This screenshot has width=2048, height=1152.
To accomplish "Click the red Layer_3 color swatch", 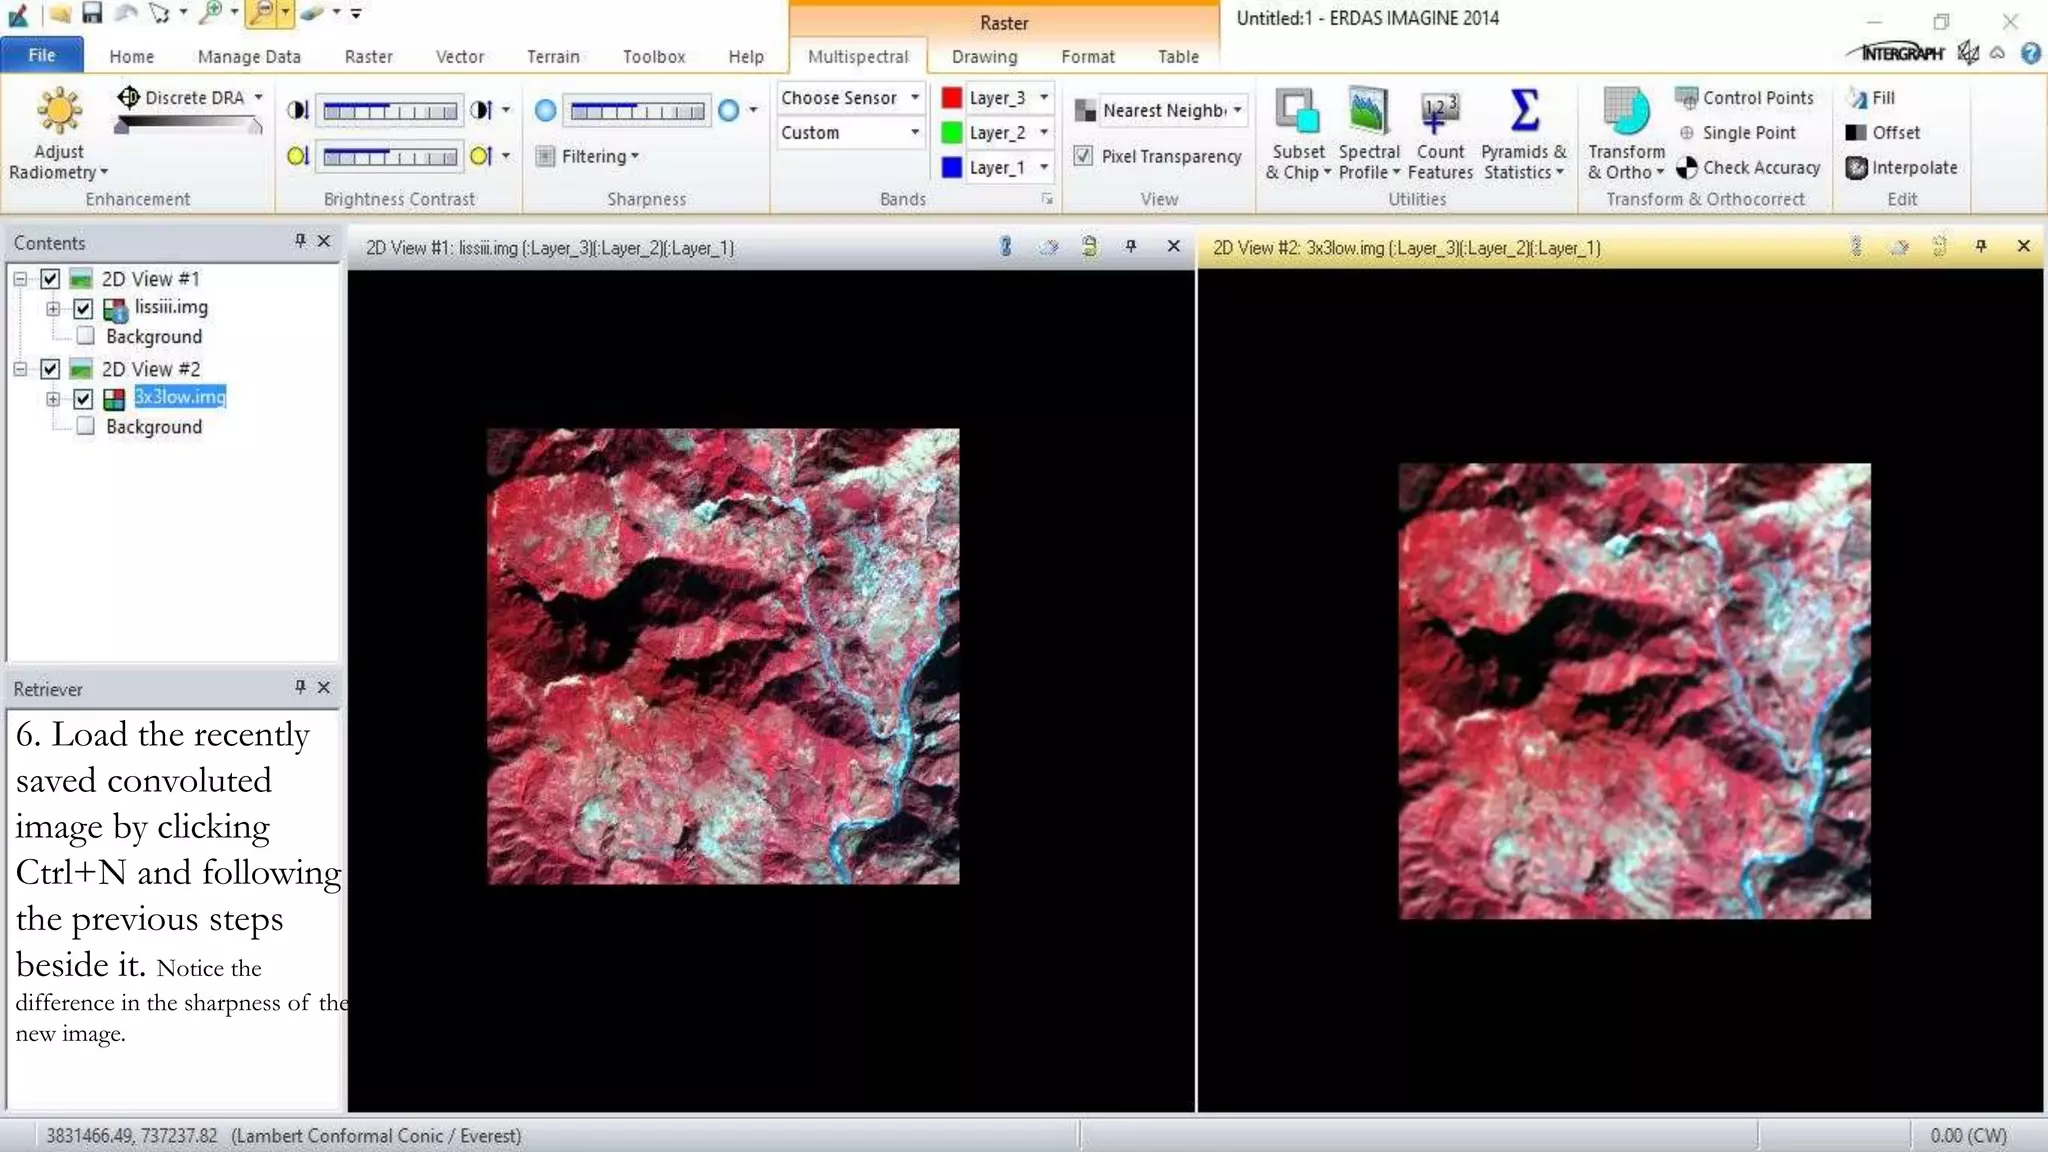I will [952, 98].
